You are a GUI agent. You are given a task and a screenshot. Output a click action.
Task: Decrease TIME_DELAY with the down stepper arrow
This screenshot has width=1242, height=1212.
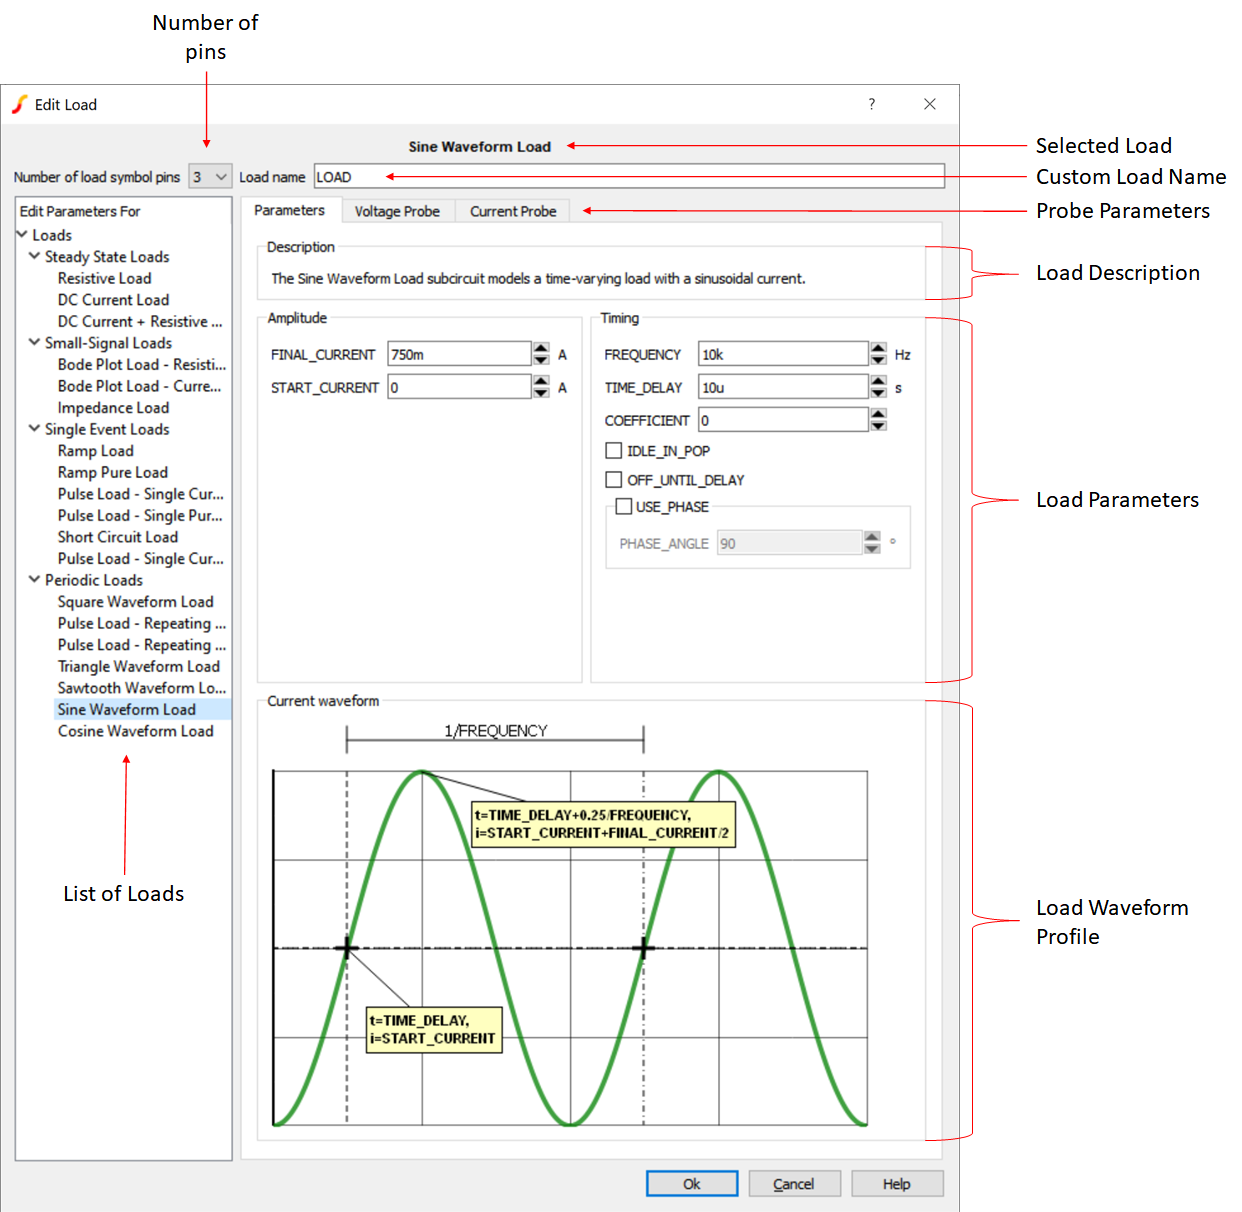878,392
